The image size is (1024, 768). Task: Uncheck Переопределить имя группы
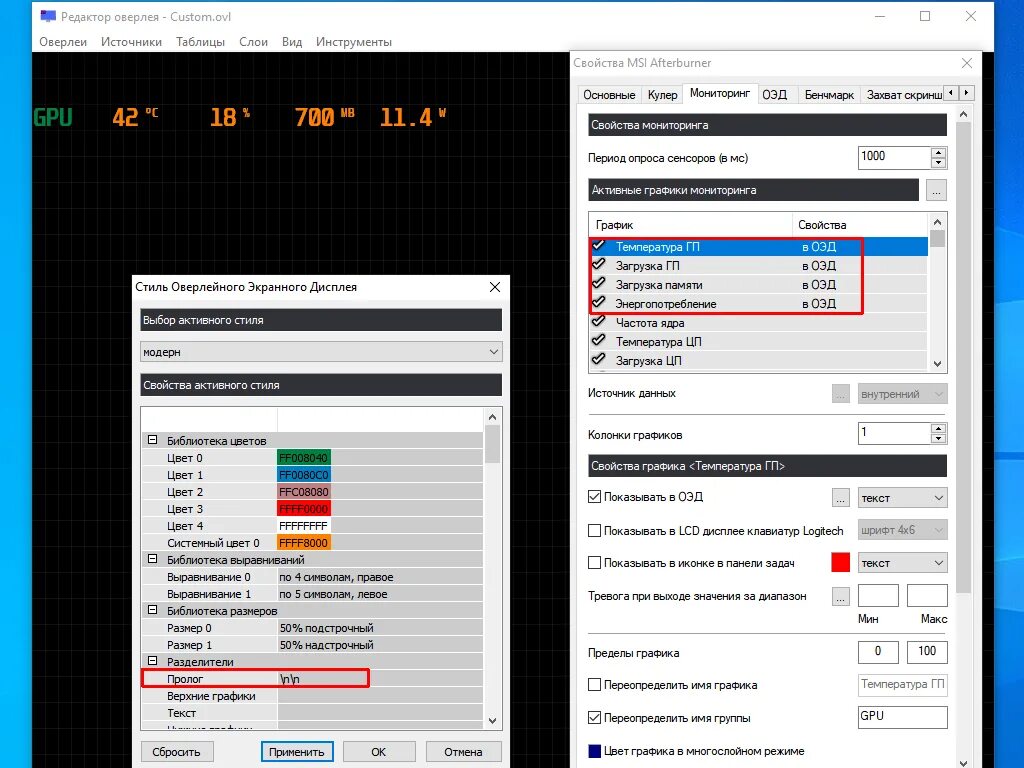tap(594, 718)
